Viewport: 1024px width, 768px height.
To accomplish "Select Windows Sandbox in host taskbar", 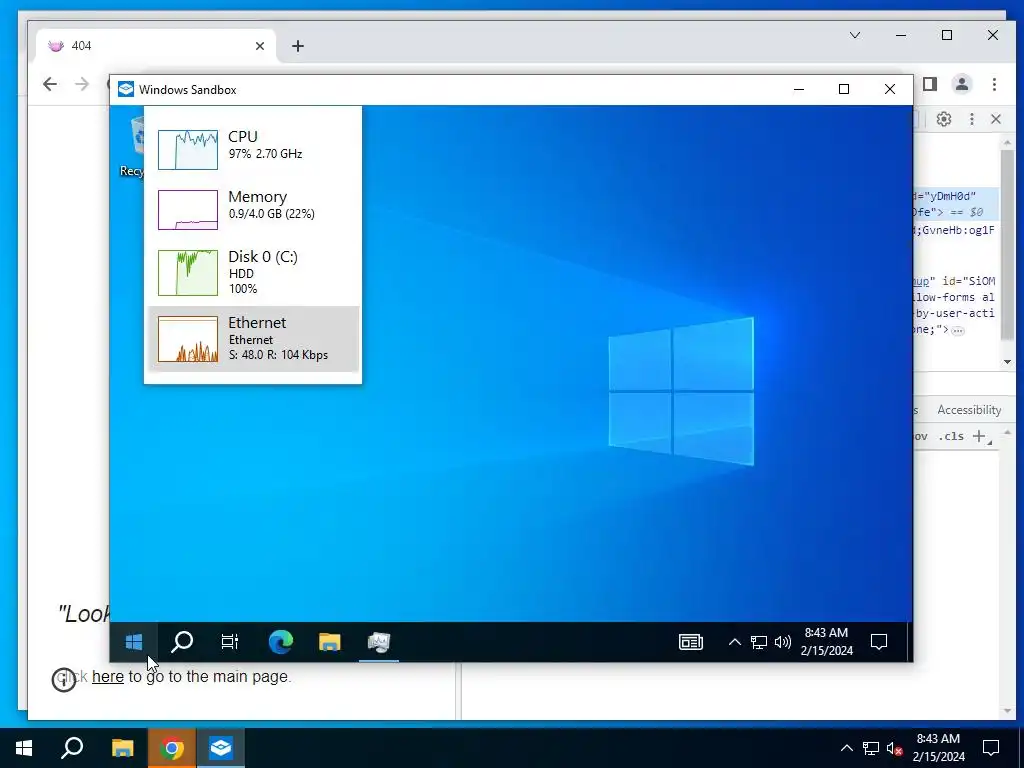I will (221, 748).
